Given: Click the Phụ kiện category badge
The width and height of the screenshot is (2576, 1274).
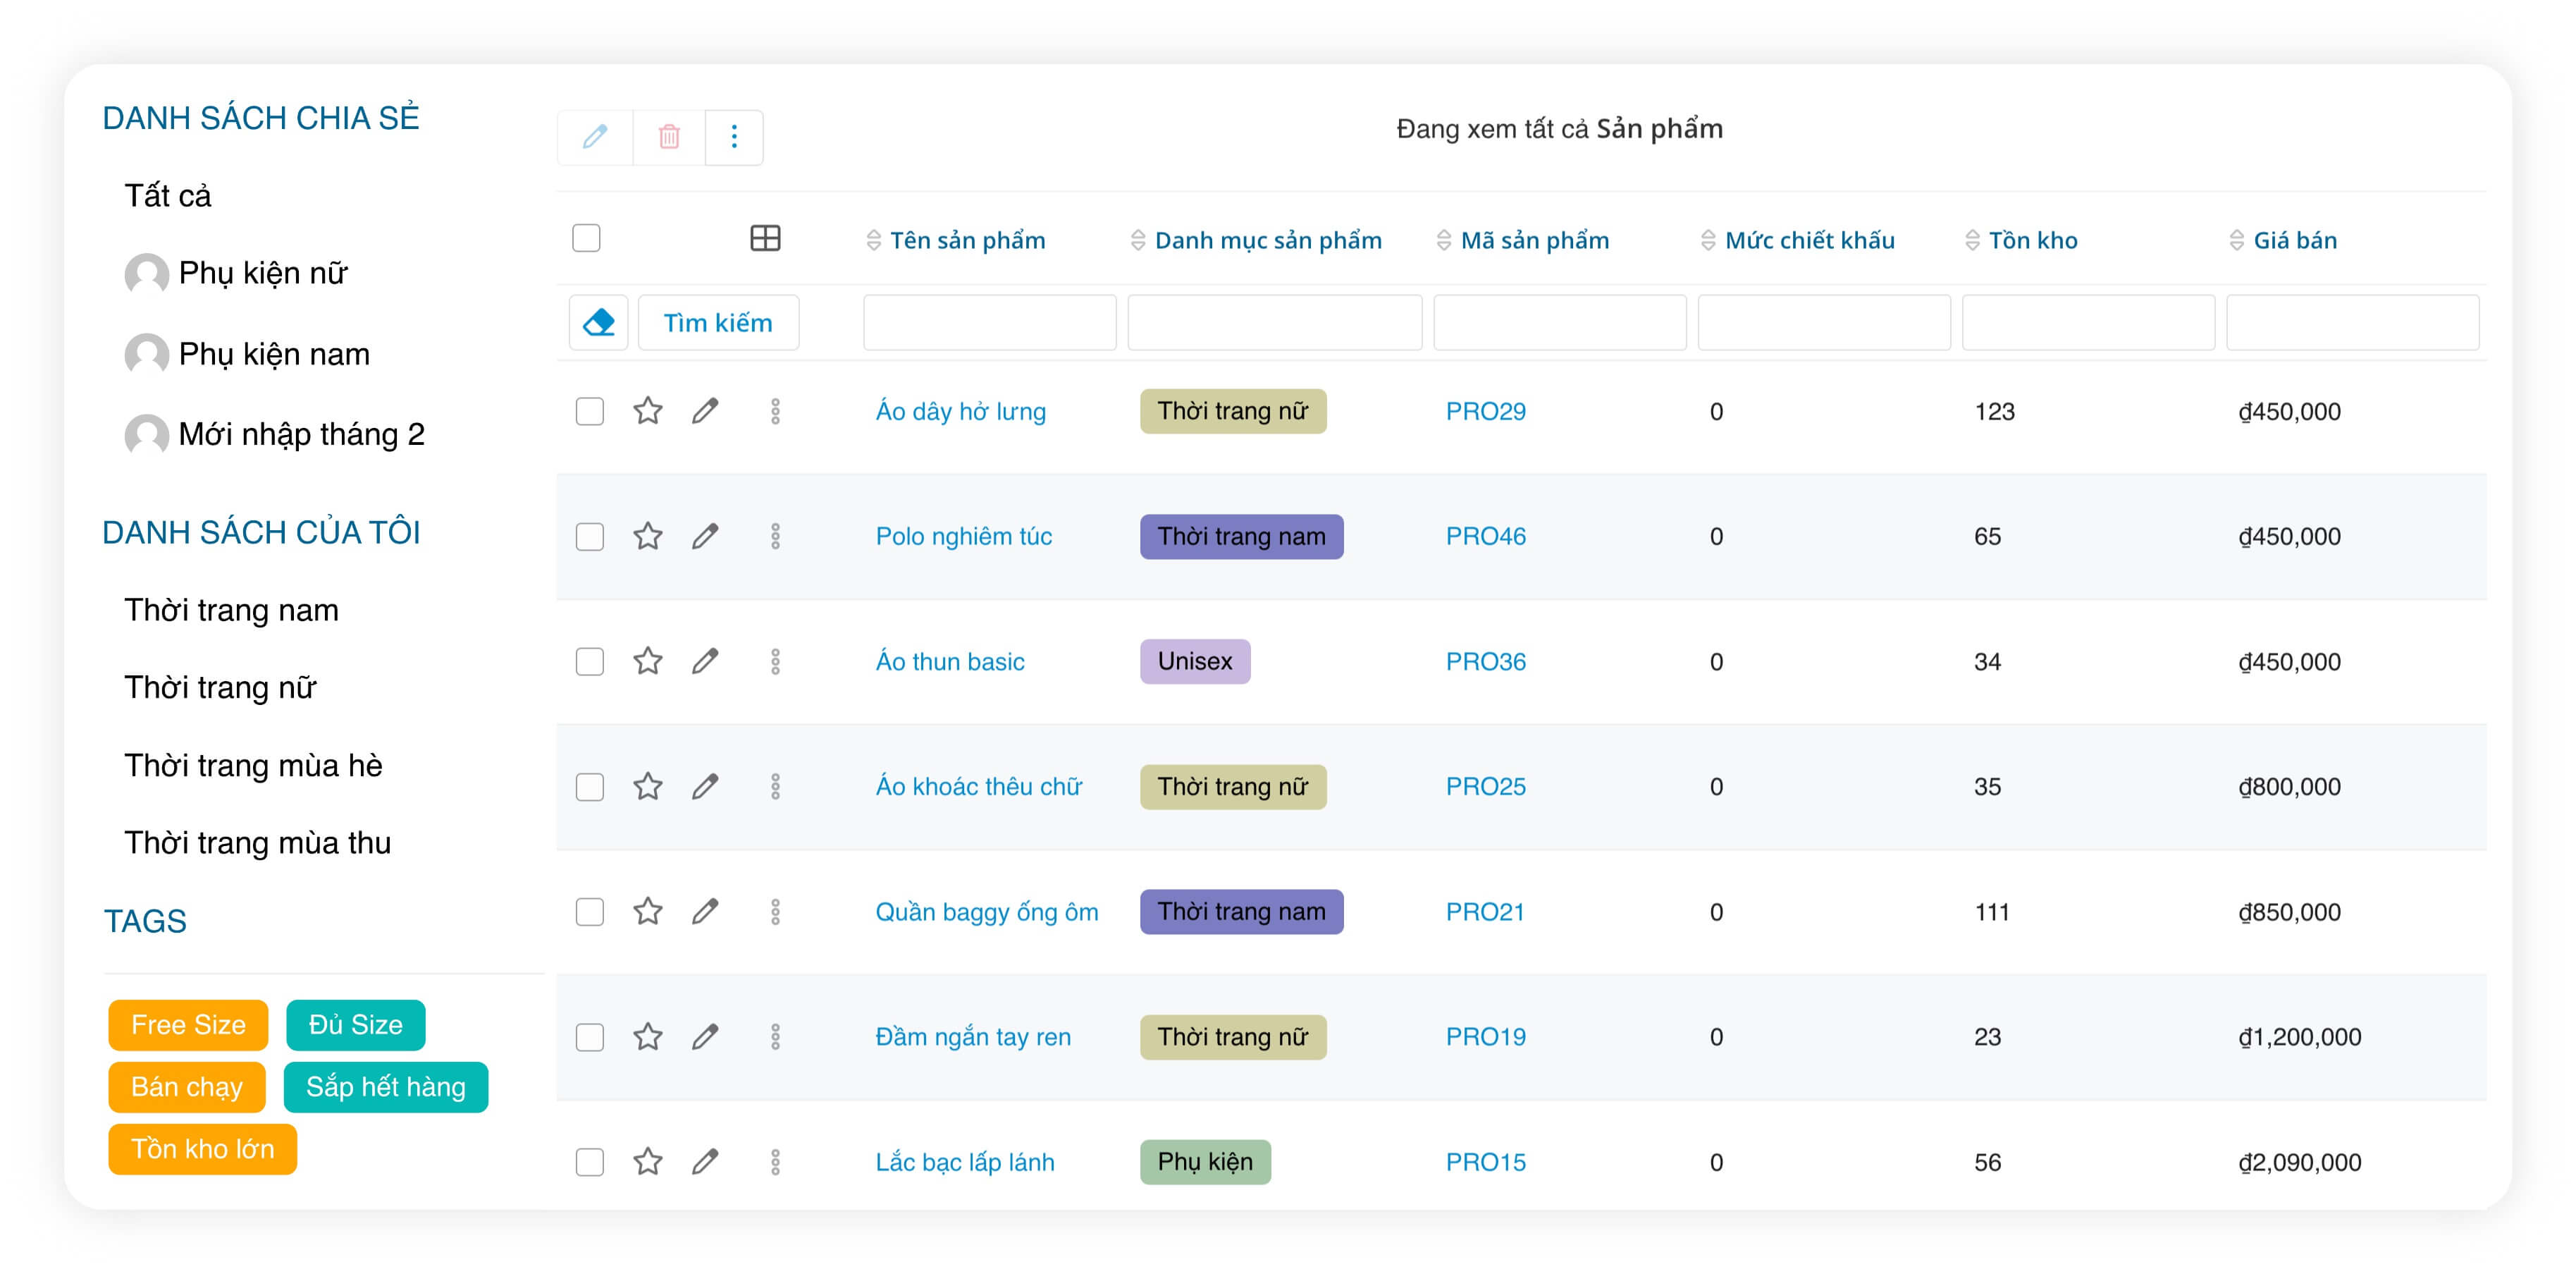Looking at the screenshot, I should [1205, 1161].
